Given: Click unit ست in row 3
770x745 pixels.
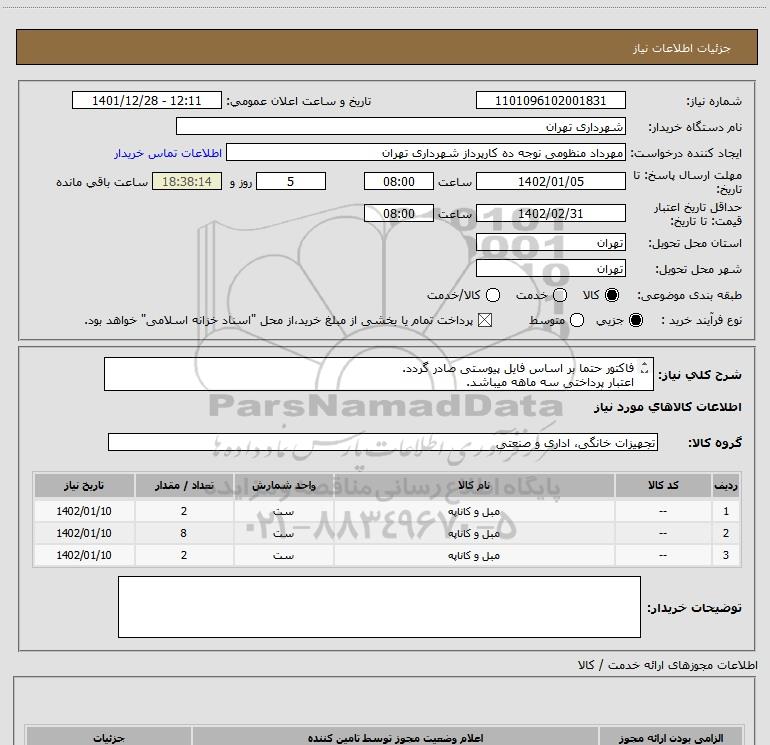Looking at the screenshot, I should 283,555.
